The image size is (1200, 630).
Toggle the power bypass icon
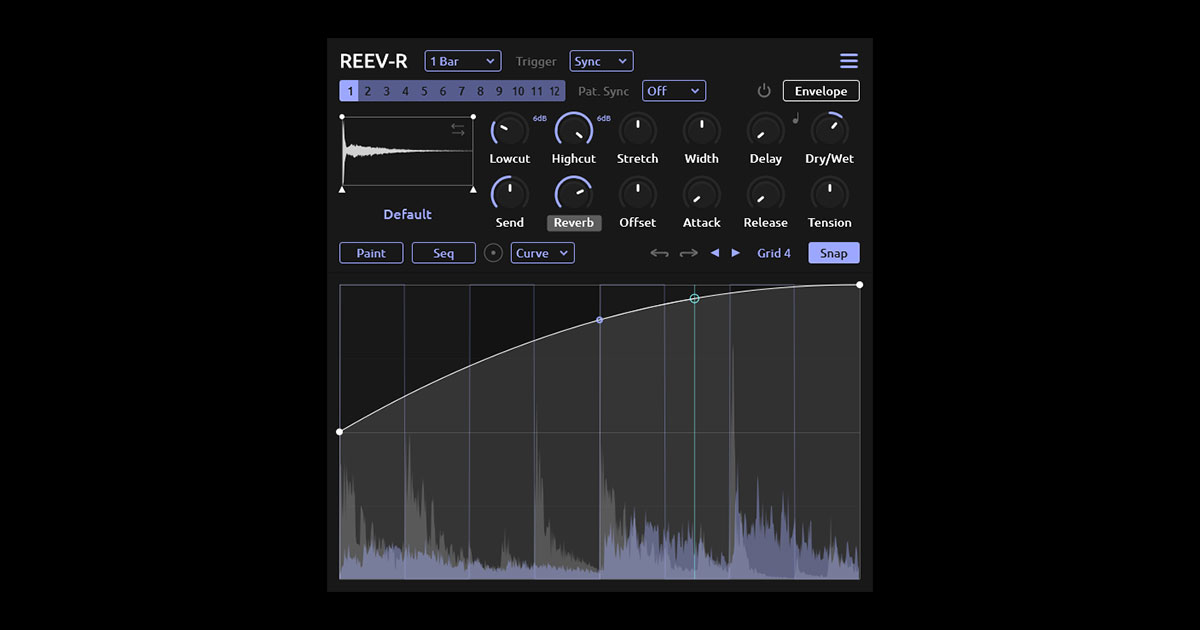[x=764, y=91]
